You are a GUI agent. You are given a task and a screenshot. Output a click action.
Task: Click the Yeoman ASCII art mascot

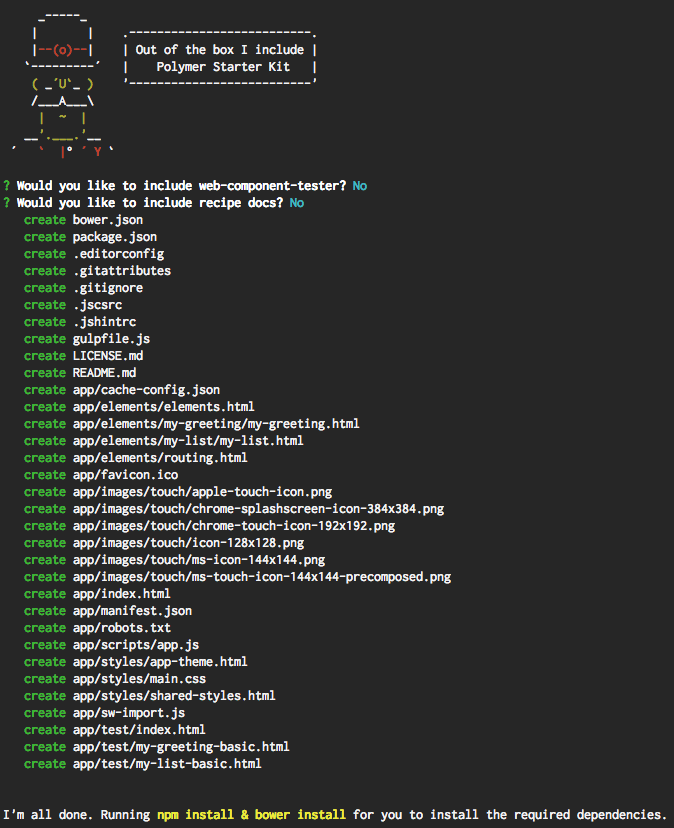point(62,85)
